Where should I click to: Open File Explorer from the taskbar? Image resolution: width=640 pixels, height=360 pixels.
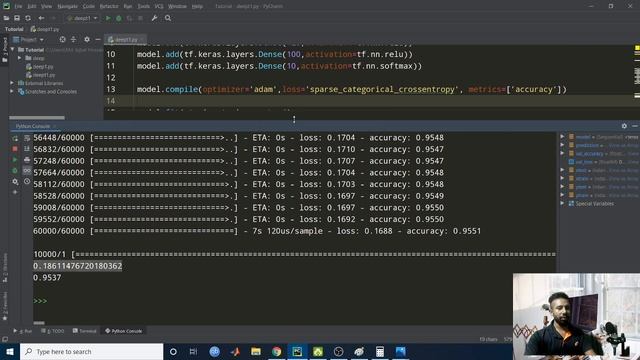256,351
